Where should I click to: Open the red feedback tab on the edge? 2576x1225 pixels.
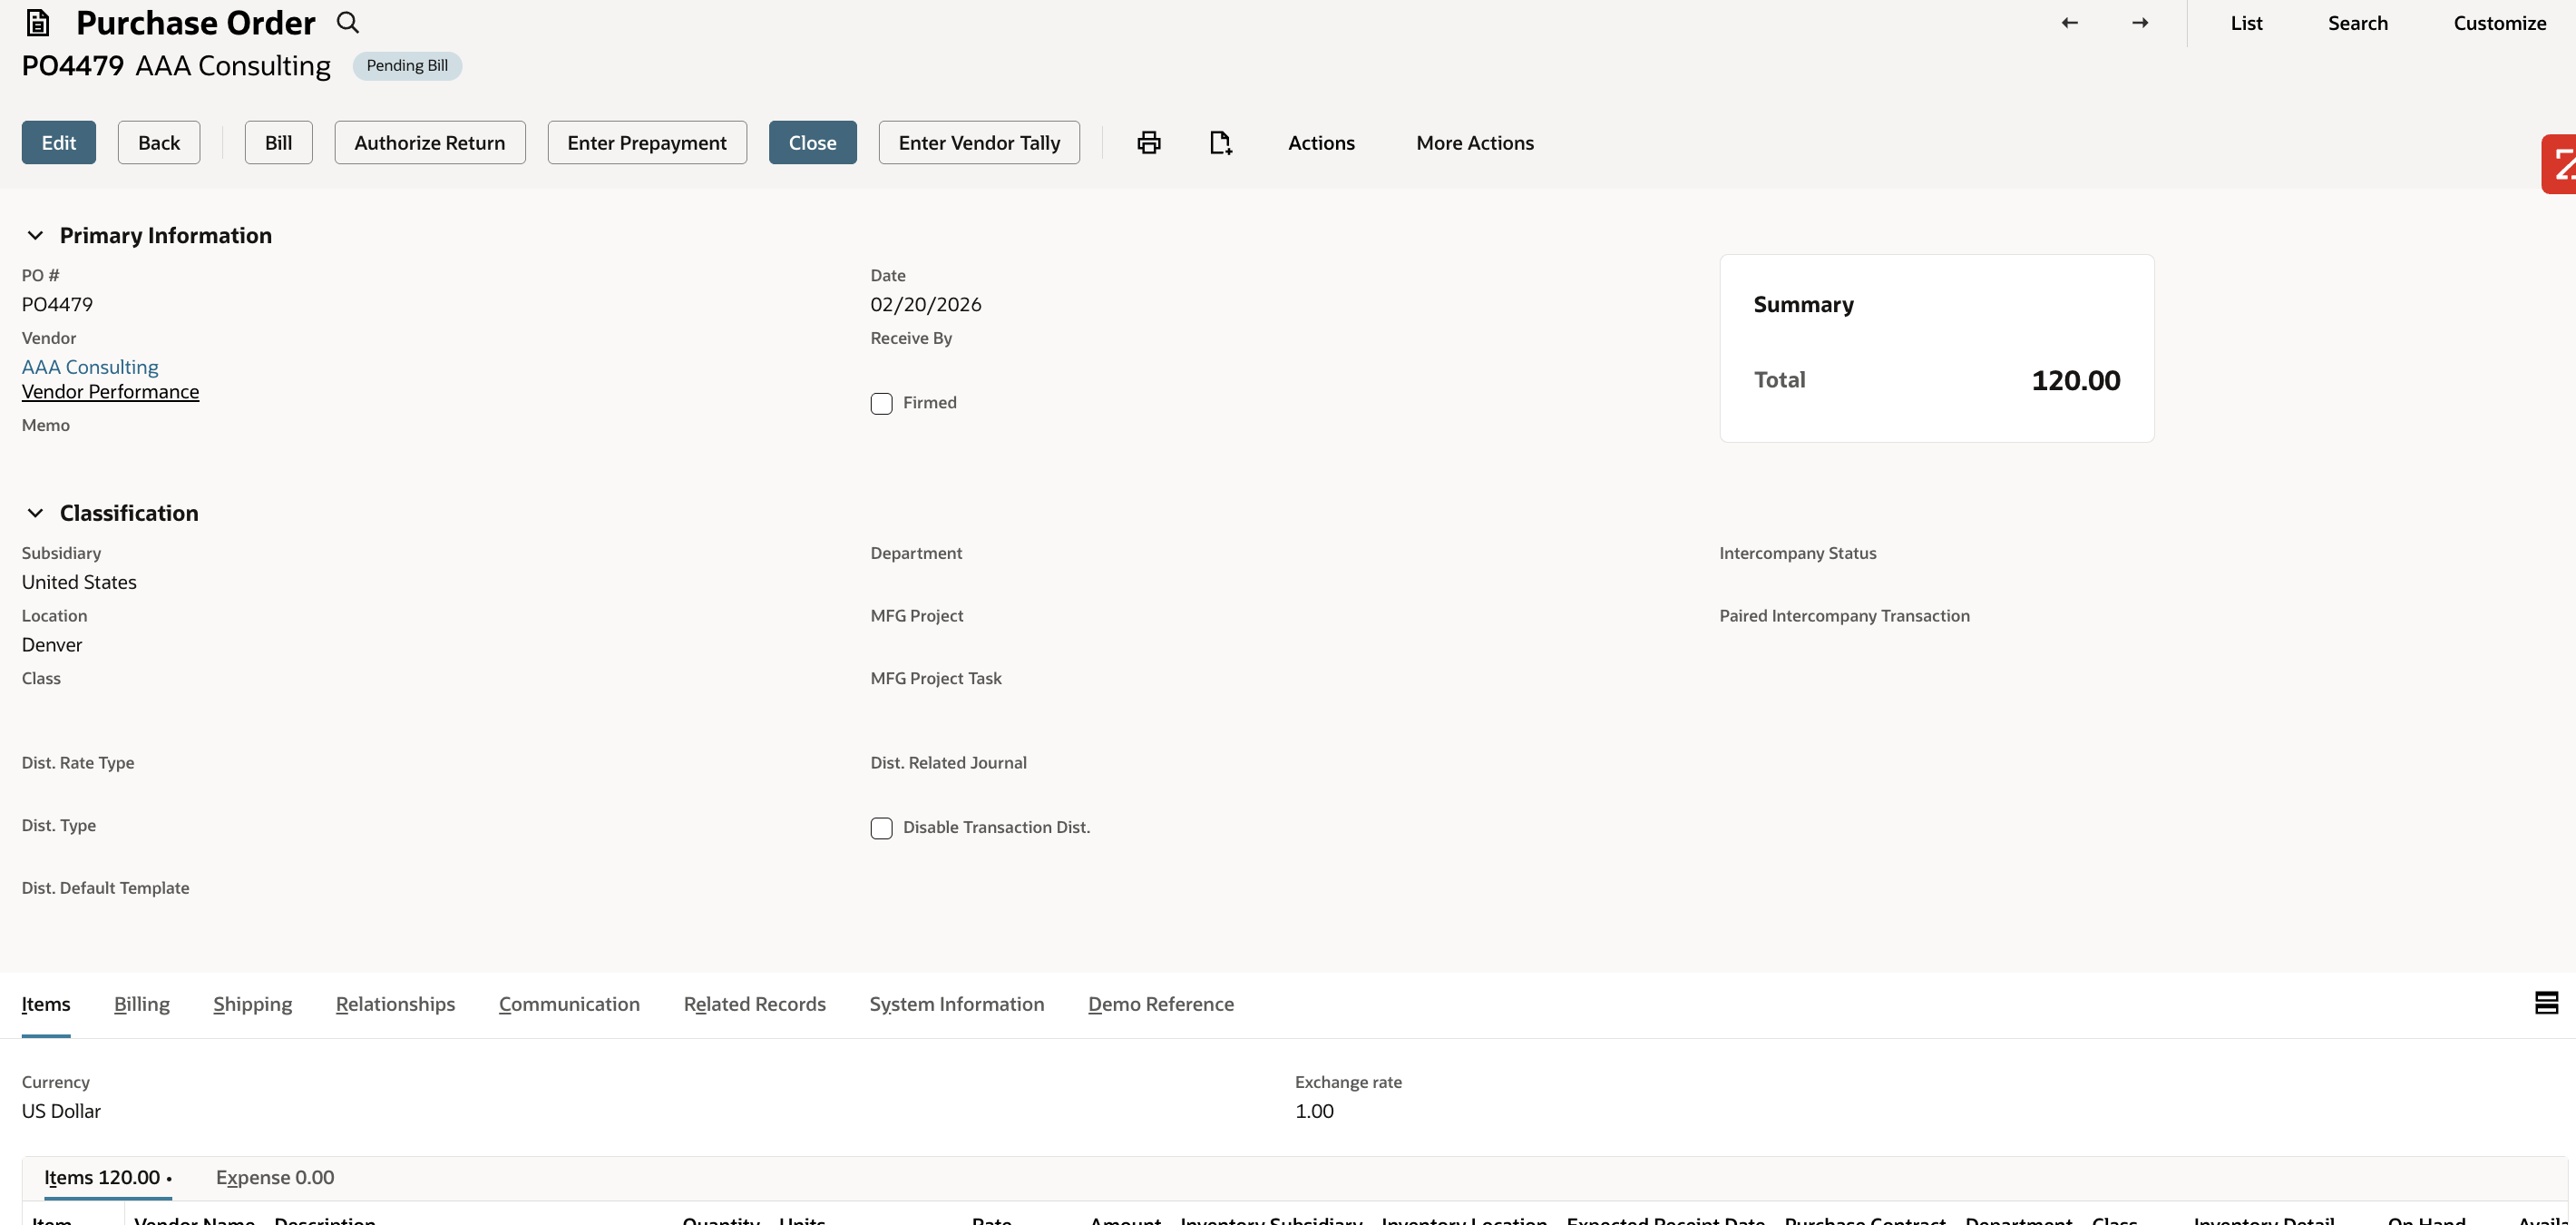coord(2561,163)
